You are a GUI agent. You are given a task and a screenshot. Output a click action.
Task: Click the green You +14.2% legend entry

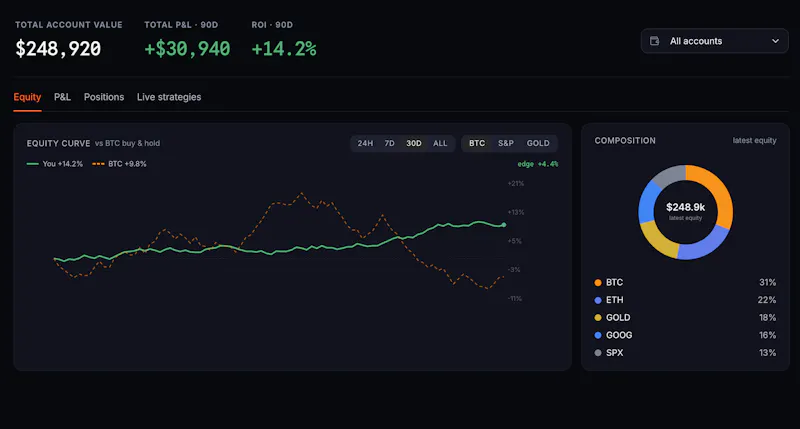pyautogui.click(x=55, y=164)
